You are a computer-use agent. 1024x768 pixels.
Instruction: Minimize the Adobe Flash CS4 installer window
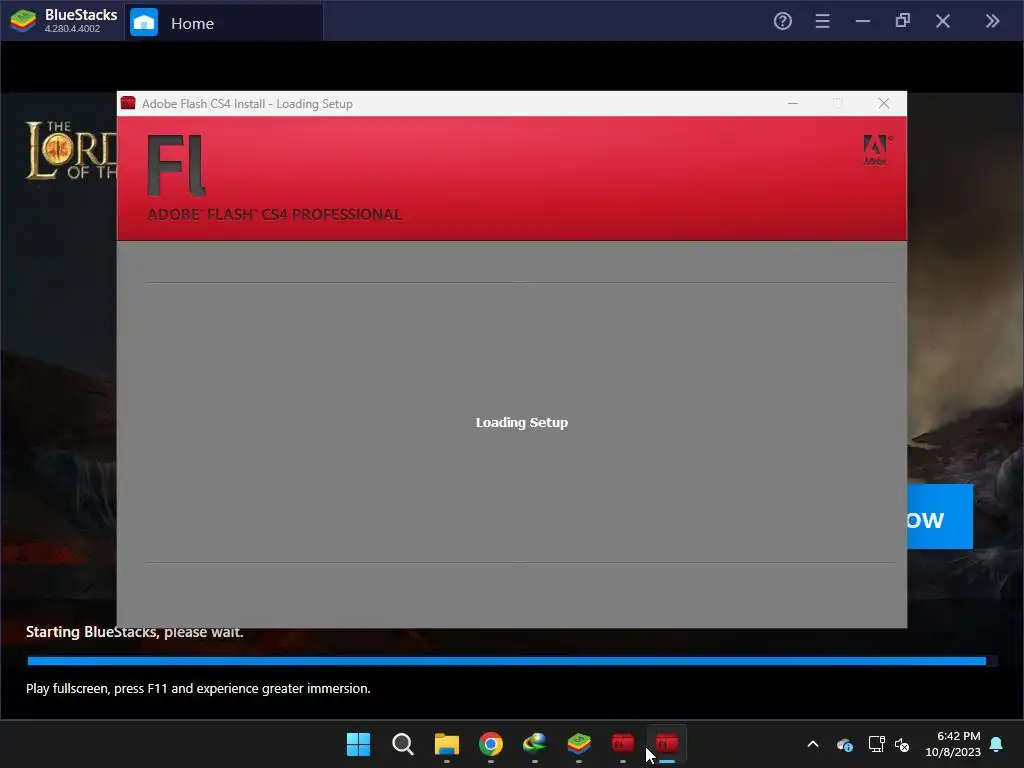click(793, 103)
